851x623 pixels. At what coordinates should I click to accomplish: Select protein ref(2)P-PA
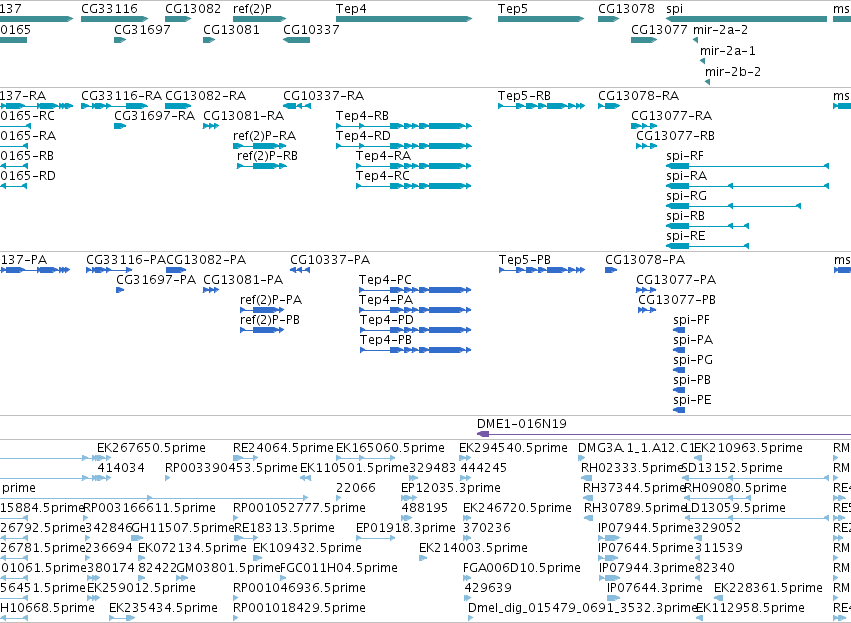tap(262, 310)
